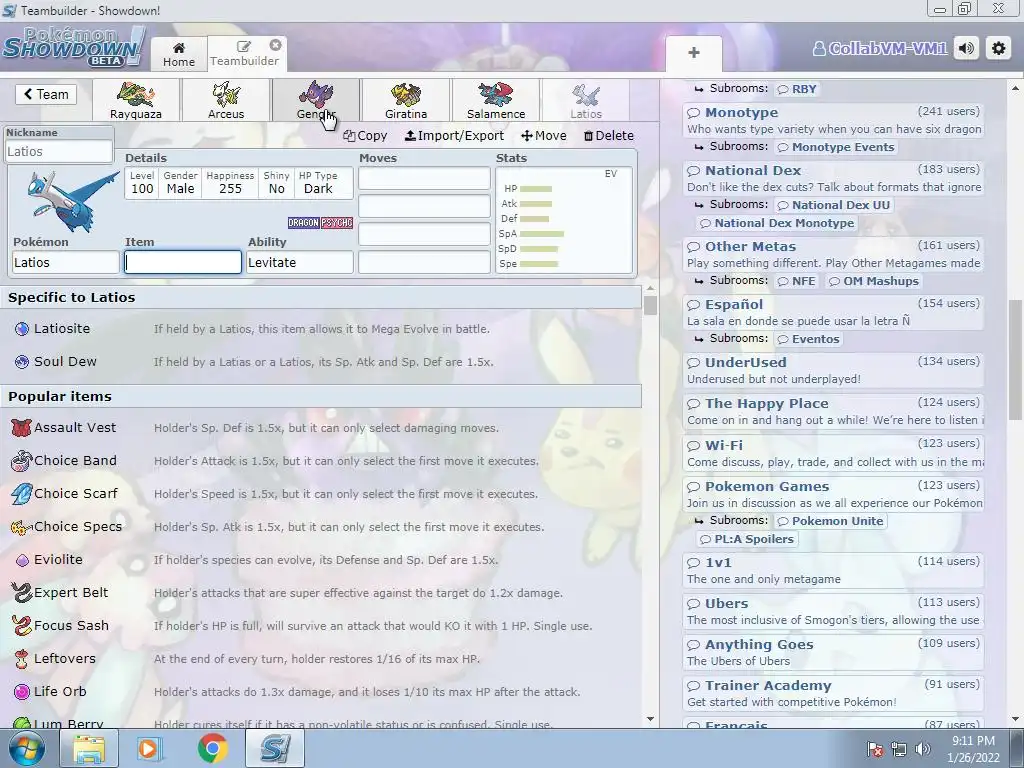The image size is (1024, 768).
Task: Join the UnderUsed room
Action: point(833,370)
